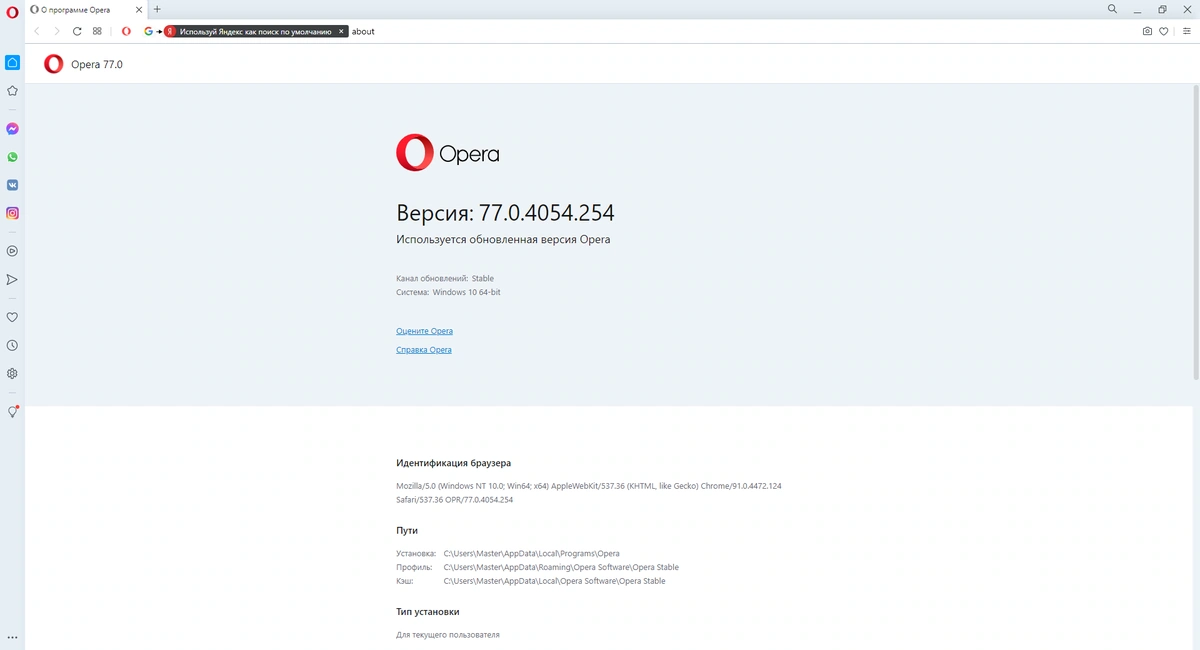Click the 'Установка' path value
The height and width of the screenshot is (650, 1200).
click(532, 553)
